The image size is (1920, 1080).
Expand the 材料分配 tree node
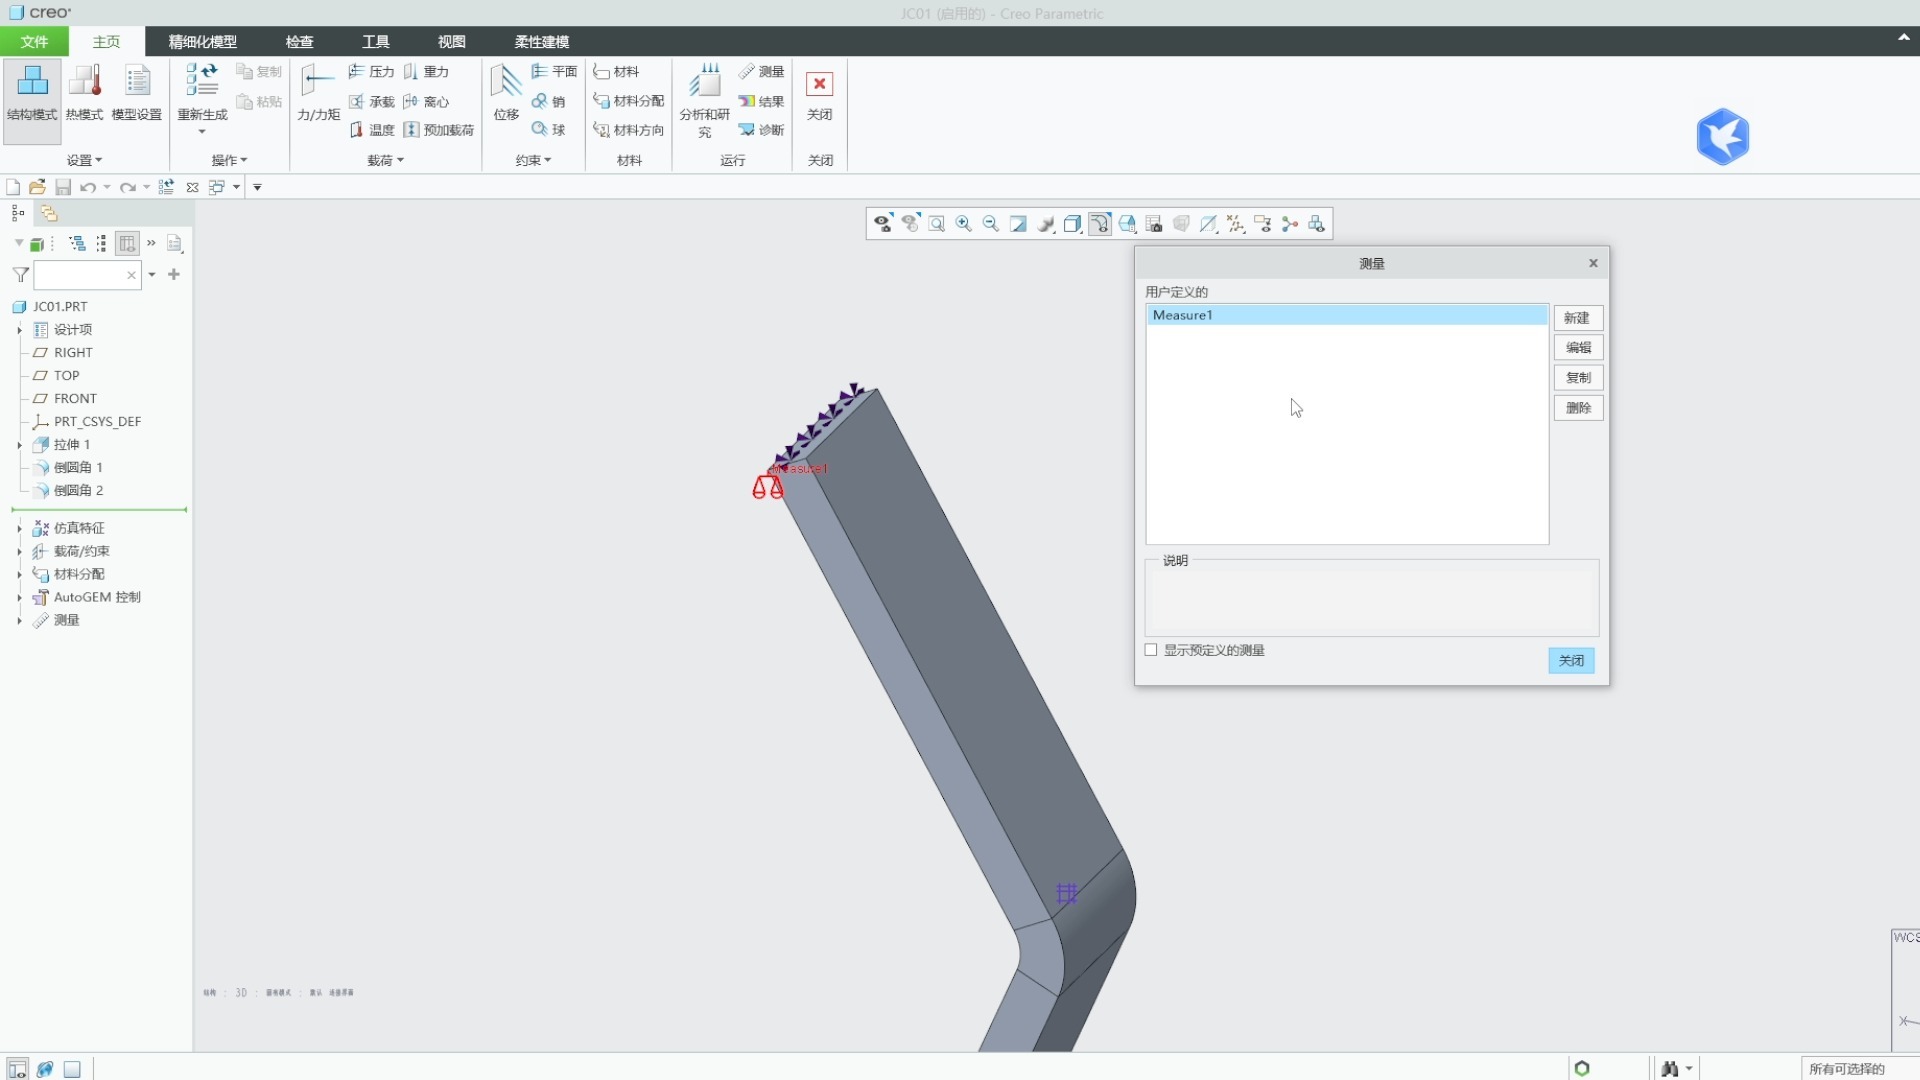[x=19, y=574]
